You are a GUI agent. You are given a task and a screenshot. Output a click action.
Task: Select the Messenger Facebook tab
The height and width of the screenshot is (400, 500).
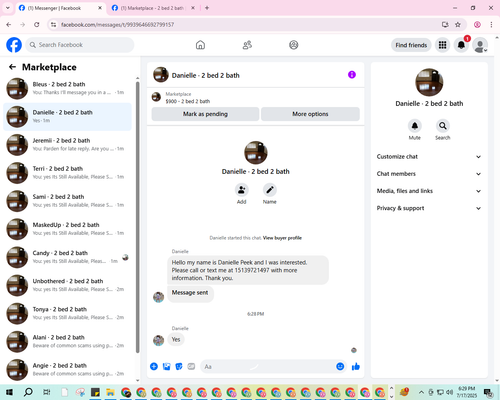[x=60, y=8]
